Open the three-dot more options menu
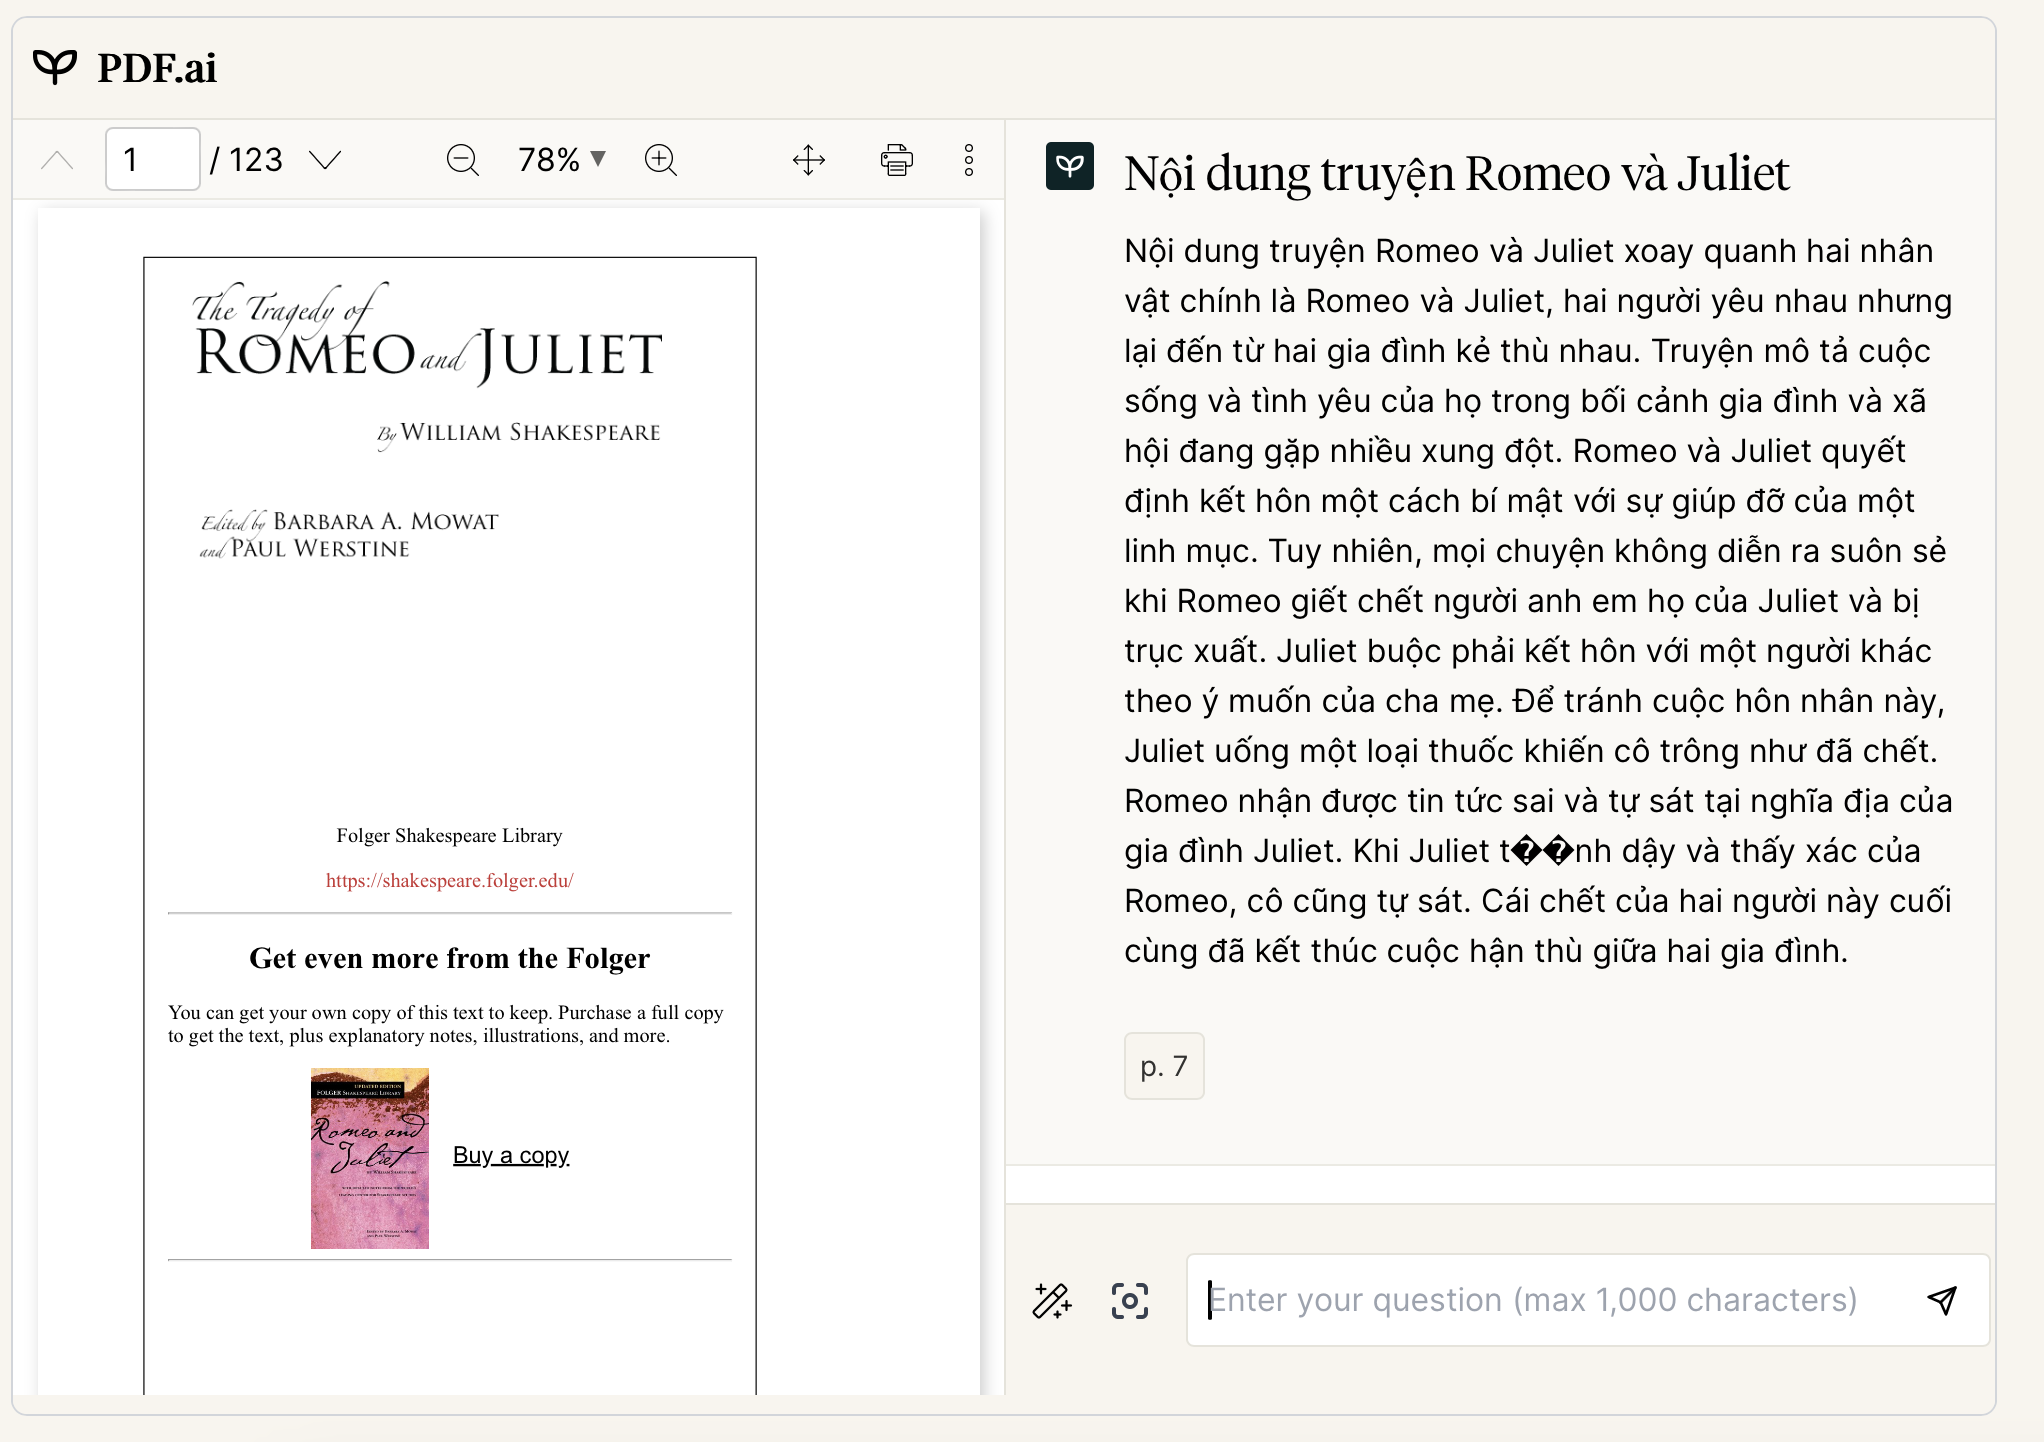The image size is (2044, 1442). click(x=968, y=160)
